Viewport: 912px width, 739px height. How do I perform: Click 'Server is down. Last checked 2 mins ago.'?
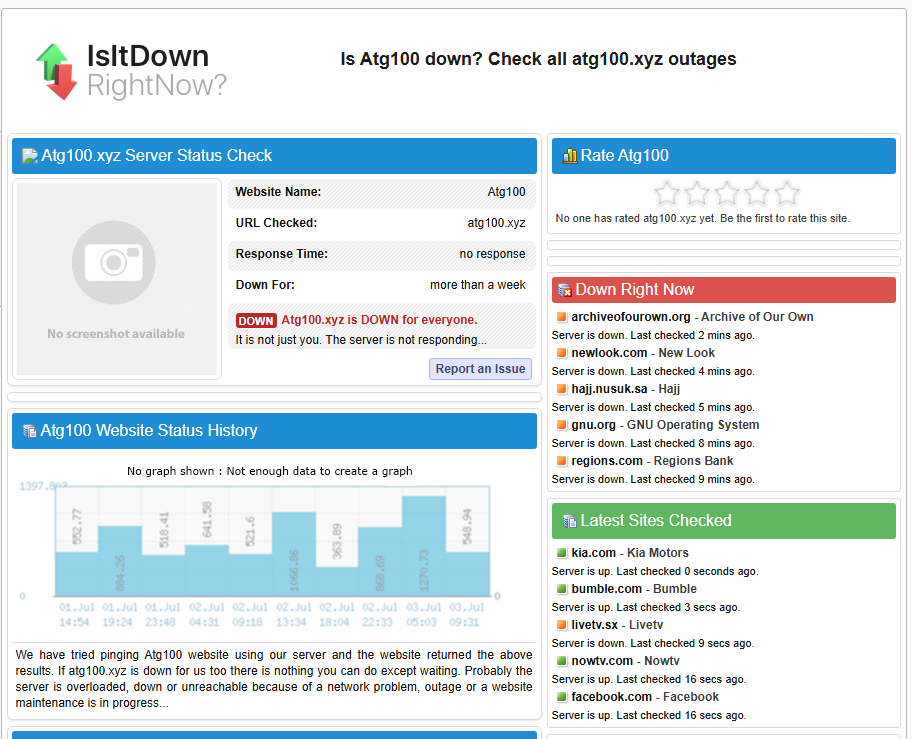click(x=653, y=335)
